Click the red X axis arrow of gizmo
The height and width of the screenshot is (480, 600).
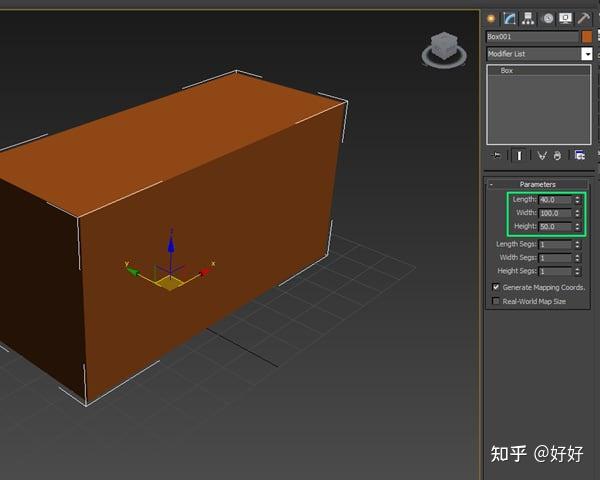(x=205, y=272)
